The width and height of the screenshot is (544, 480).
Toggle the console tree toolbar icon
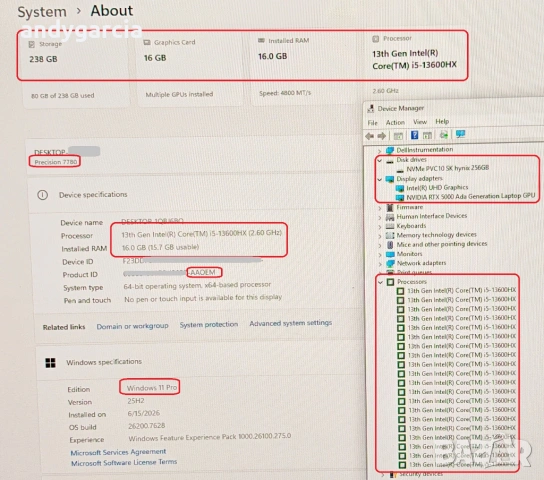click(398, 136)
